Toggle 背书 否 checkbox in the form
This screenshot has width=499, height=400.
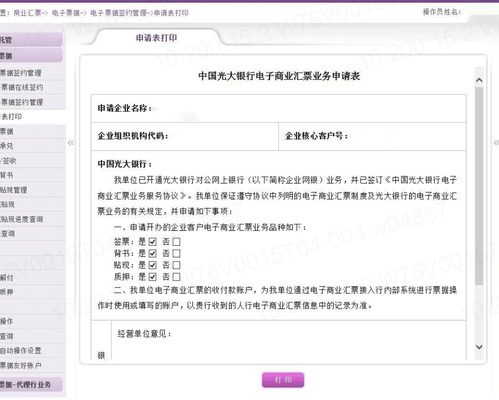pos(176,253)
